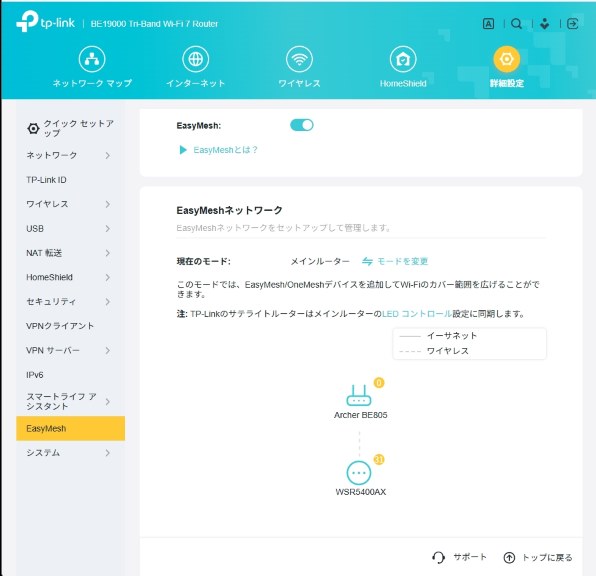Expand the ワイヤレス sidebar chevron
This screenshot has height=576, width=596.
pyautogui.click(x=108, y=204)
